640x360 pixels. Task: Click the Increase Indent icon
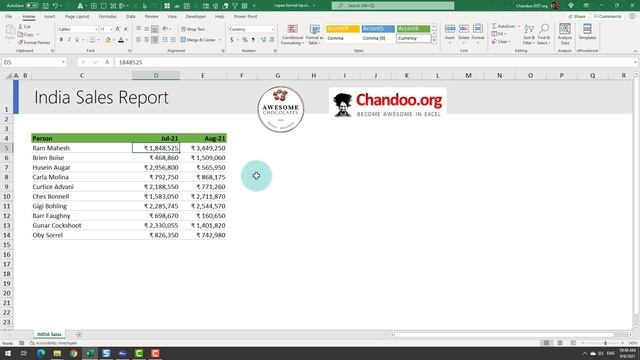tap(173, 40)
